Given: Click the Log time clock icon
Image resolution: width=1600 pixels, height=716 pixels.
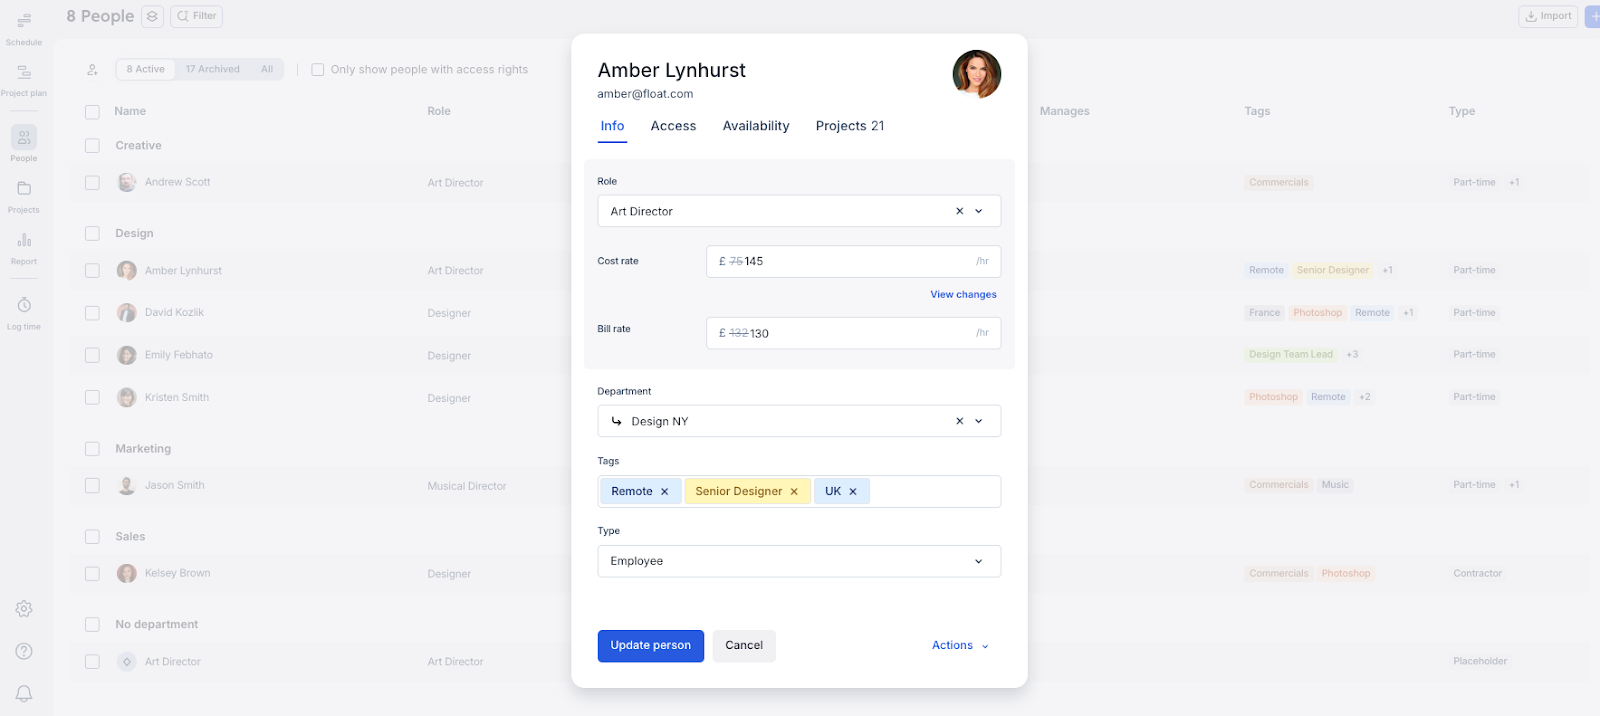Looking at the screenshot, I should [x=24, y=306].
